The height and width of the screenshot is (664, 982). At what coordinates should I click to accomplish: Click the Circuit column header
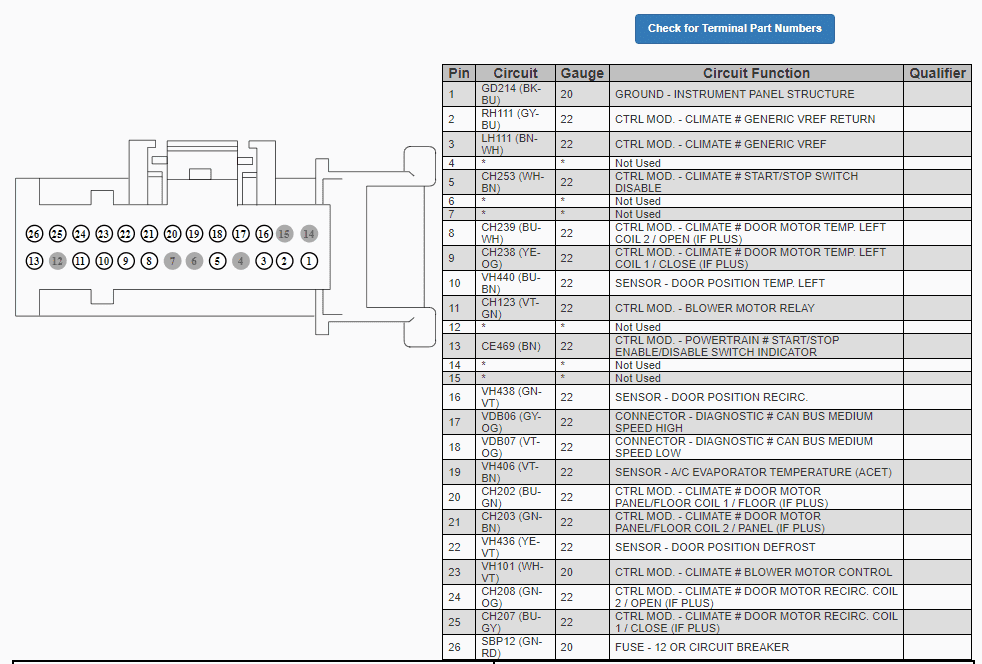click(515, 73)
